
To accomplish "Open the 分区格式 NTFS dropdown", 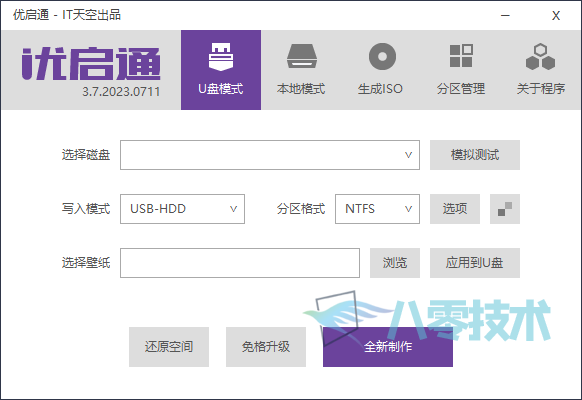I will point(377,209).
